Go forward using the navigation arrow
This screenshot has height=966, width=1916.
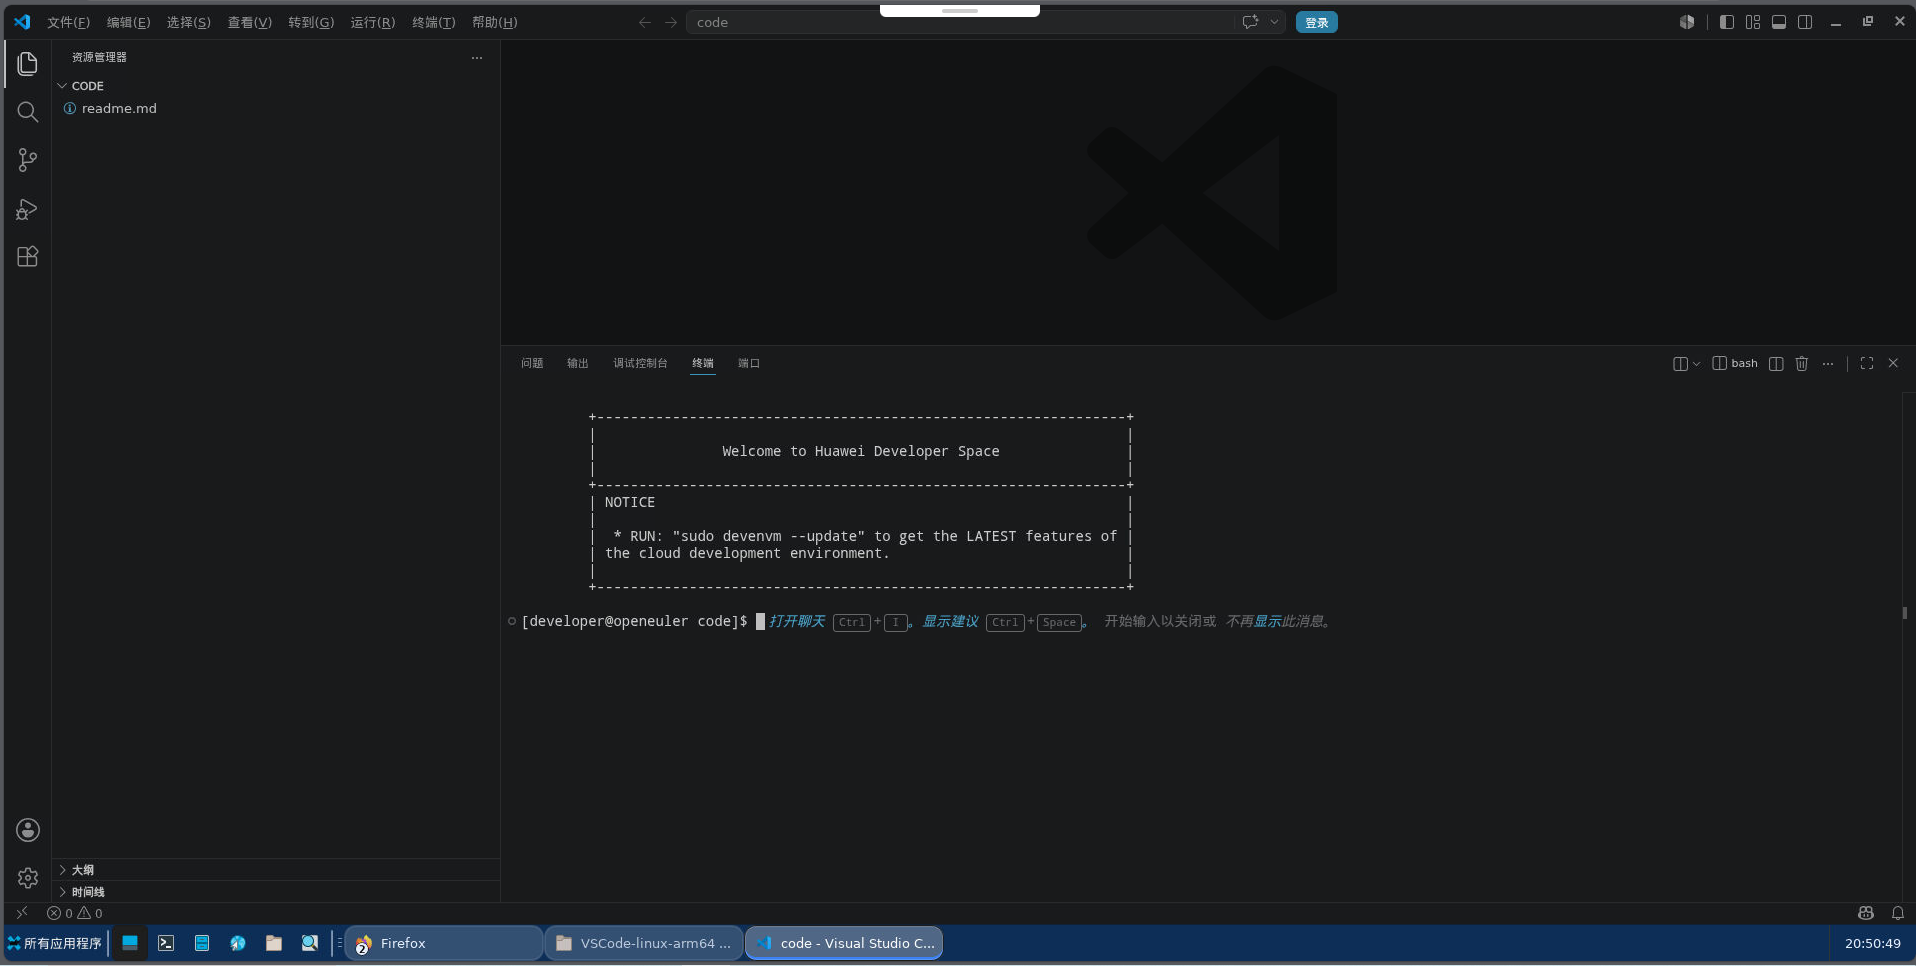pyautogui.click(x=671, y=22)
